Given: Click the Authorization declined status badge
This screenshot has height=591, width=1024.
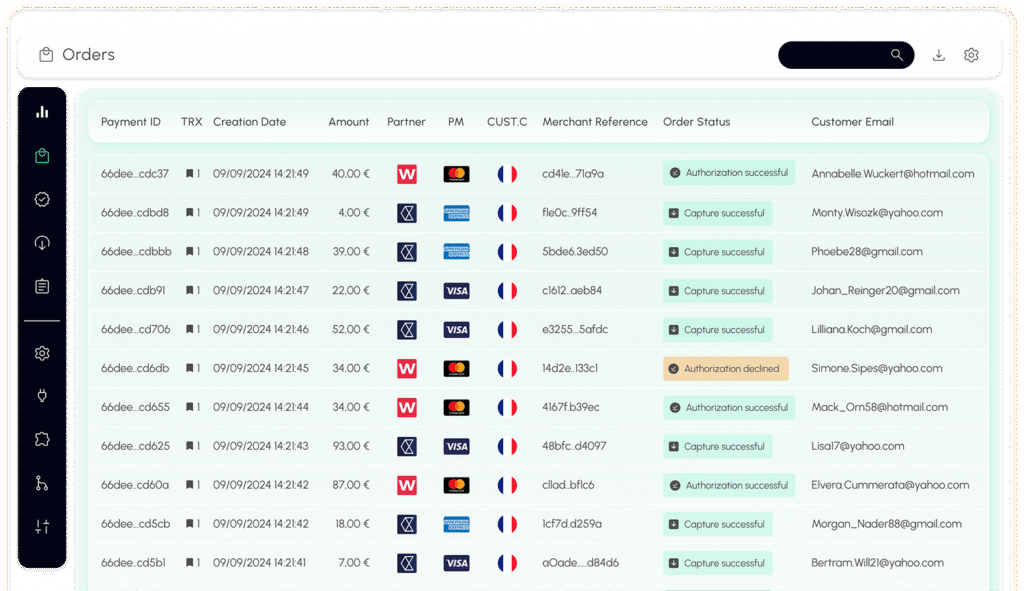Looking at the screenshot, I should pos(725,369).
